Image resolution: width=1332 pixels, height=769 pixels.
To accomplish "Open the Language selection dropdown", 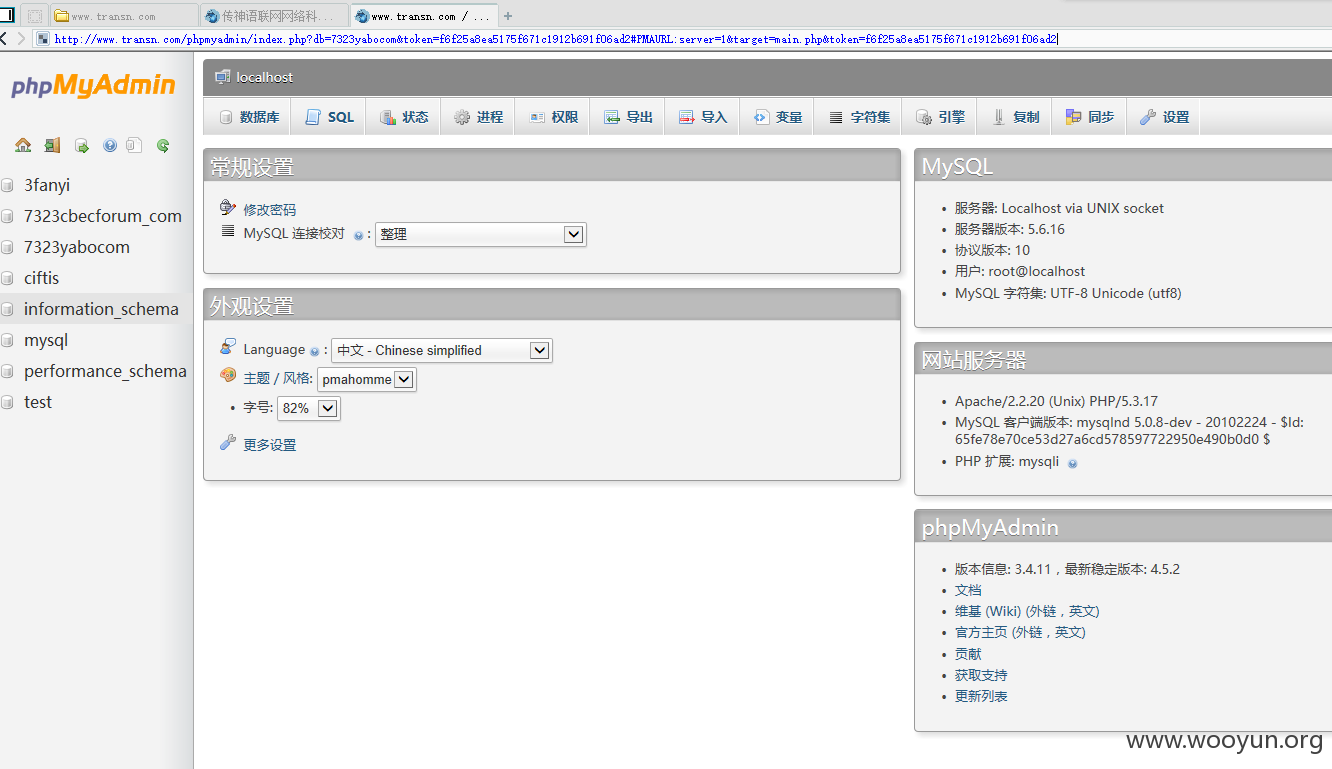I will [x=442, y=350].
